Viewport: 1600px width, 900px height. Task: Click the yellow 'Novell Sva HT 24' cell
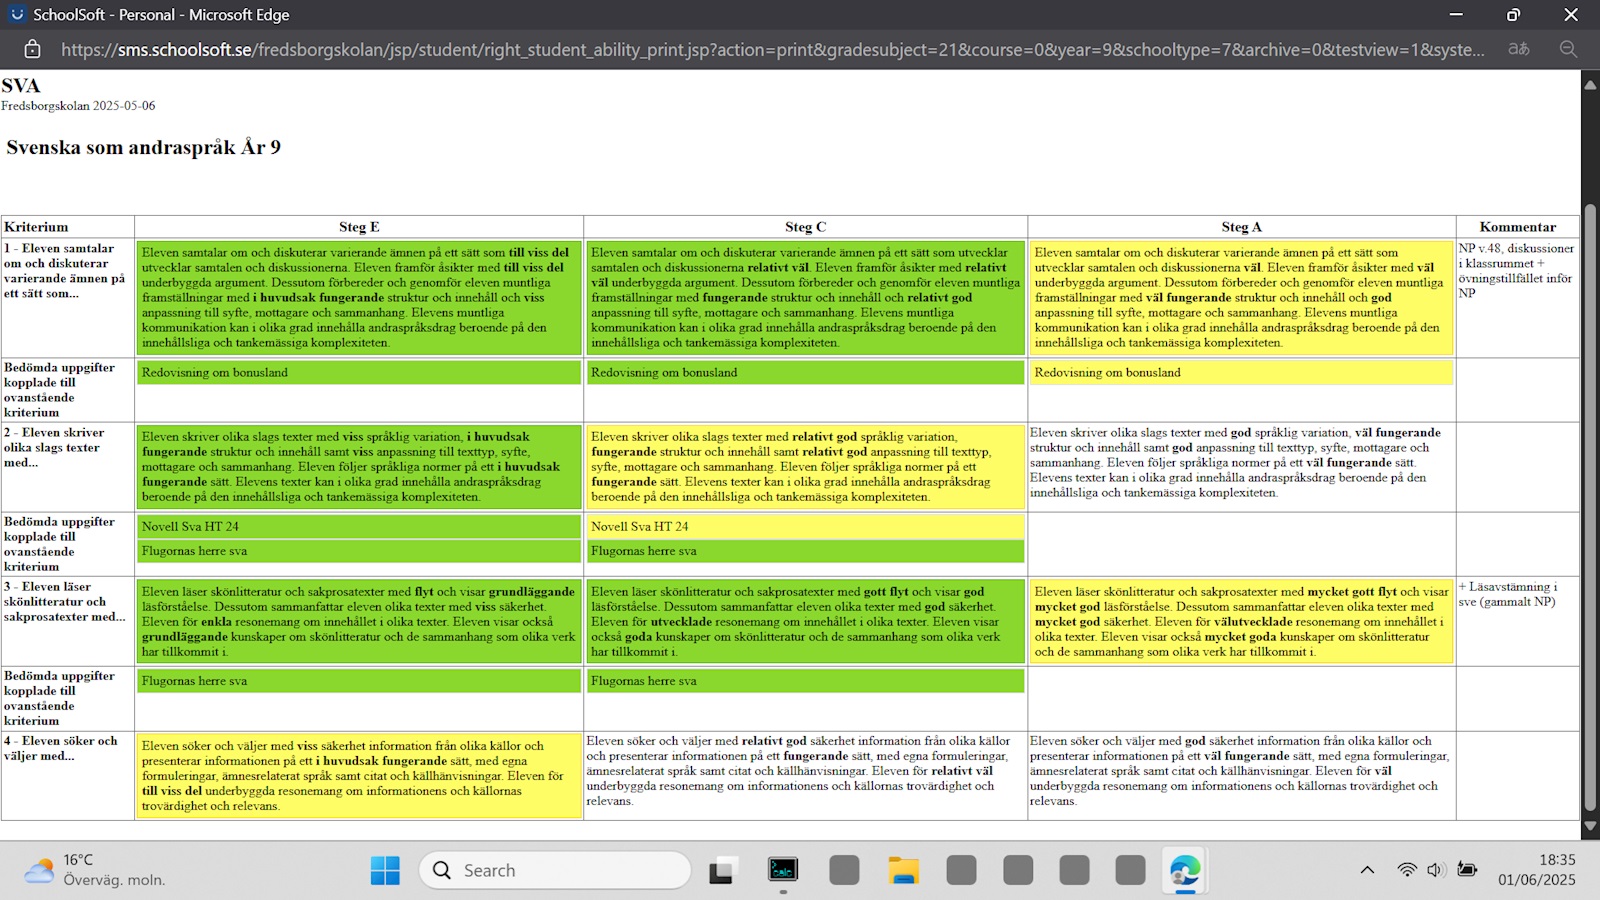point(805,526)
